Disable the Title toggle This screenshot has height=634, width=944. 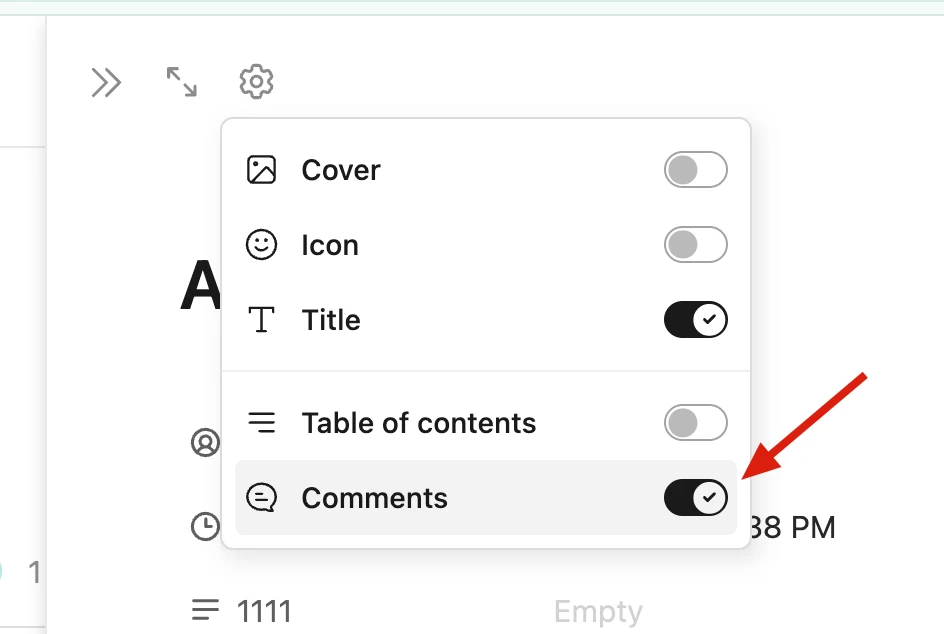695,320
